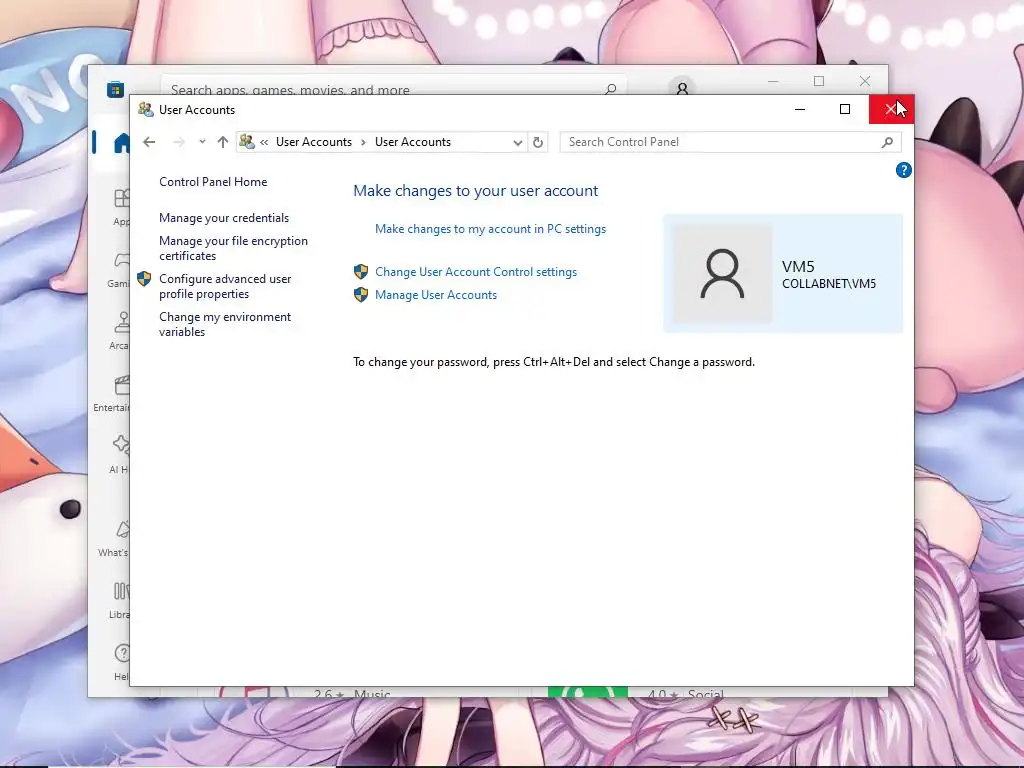Select first 'User Accounts' breadcrumb segment
The height and width of the screenshot is (768, 1024).
click(313, 142)
